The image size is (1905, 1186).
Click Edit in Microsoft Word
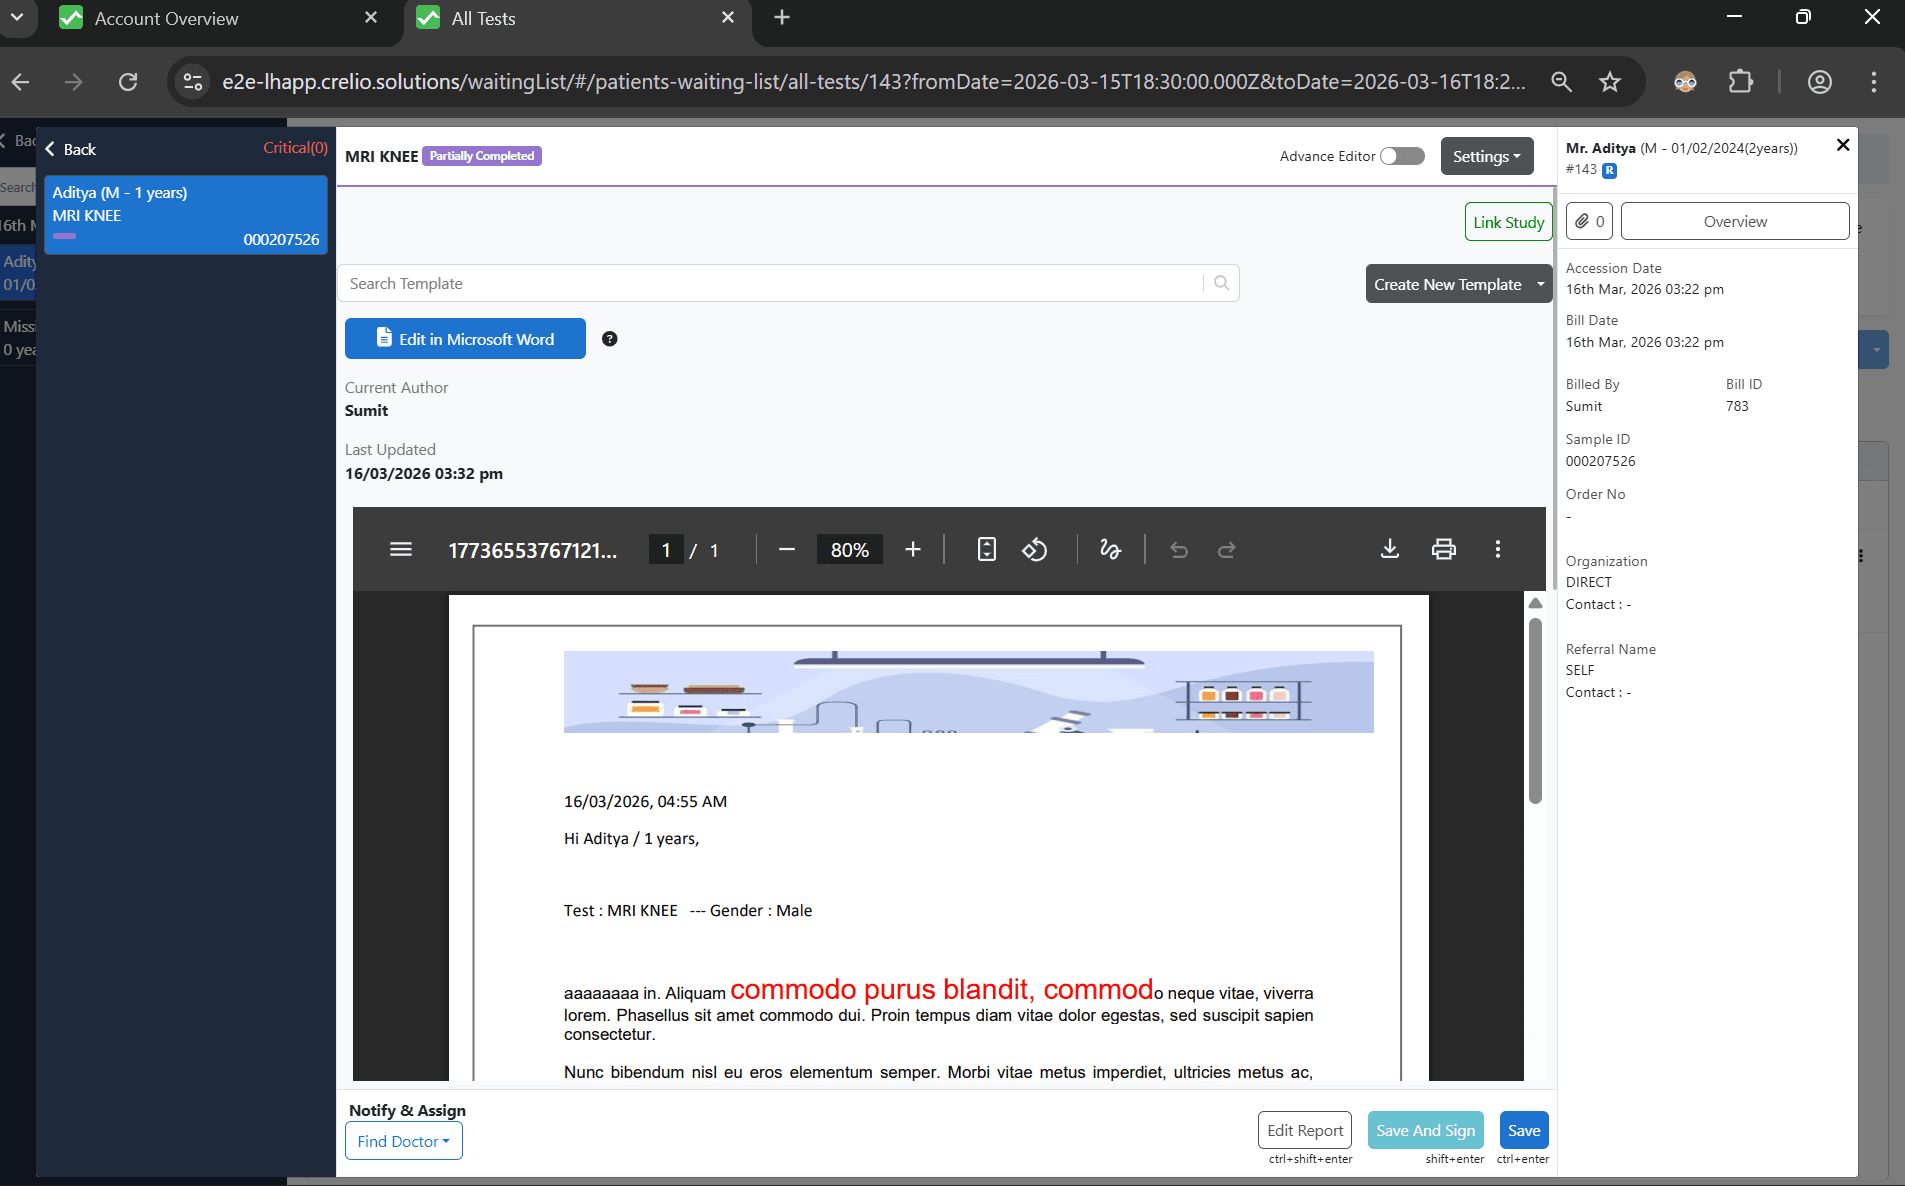click(465, 339)
